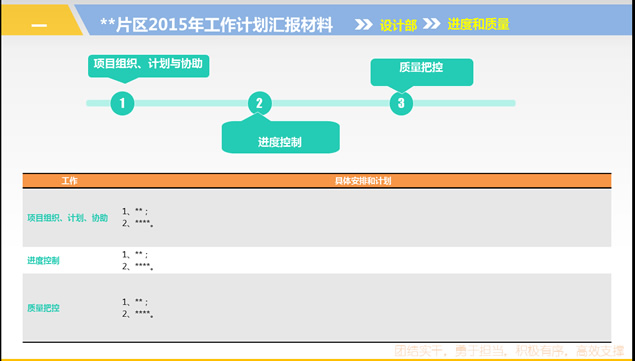Select the 项目组织、计划、协助 table row label
This screenshot has width=635, height=361.
pos(68,218)
